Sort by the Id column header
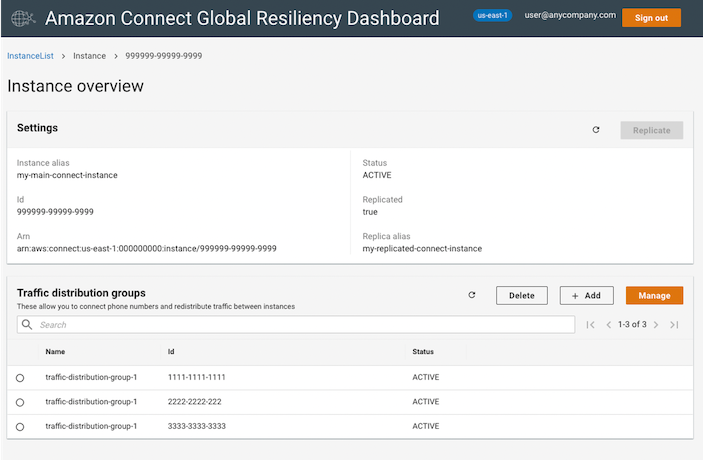This screenshot has width=703, height=460. [x=171, y=352]
